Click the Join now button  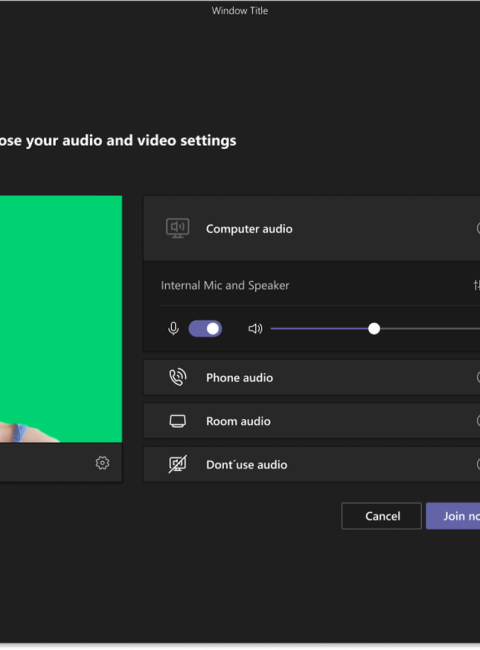453,516
